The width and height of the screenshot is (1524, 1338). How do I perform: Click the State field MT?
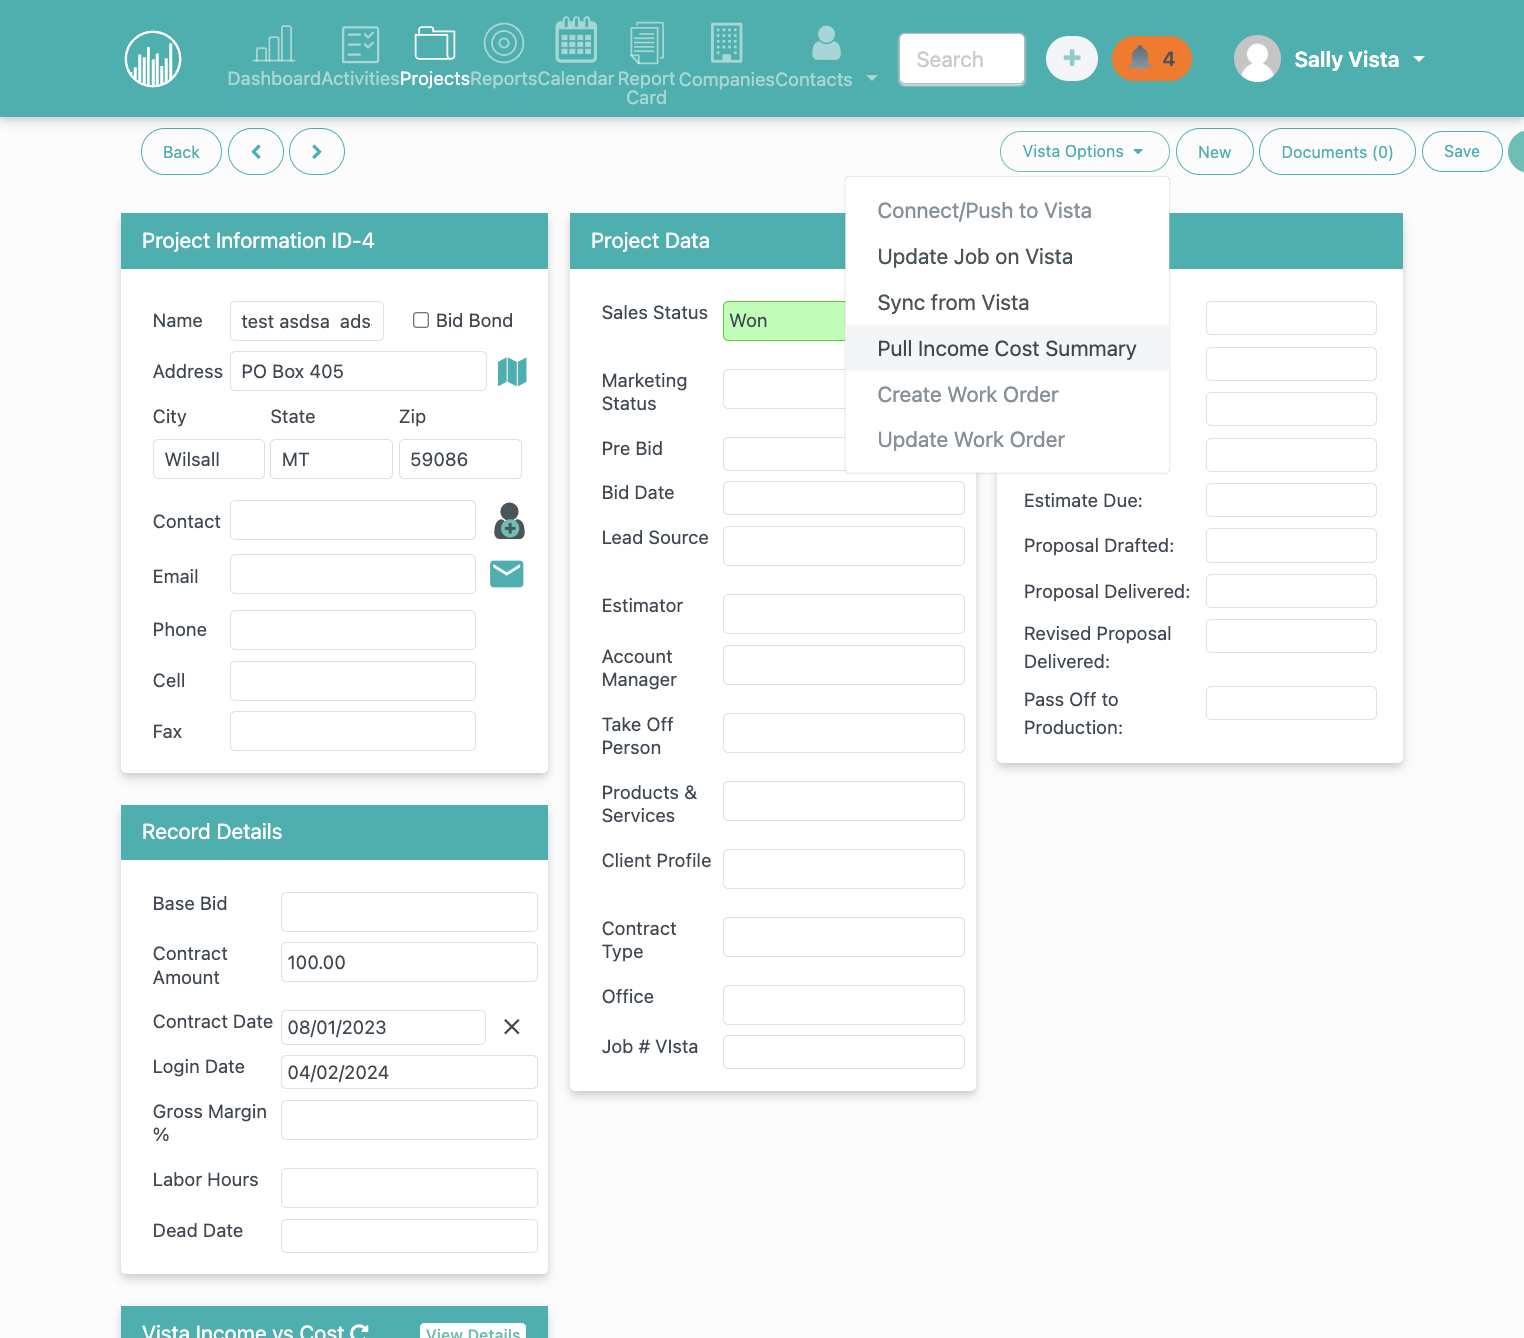pos(331,459)
